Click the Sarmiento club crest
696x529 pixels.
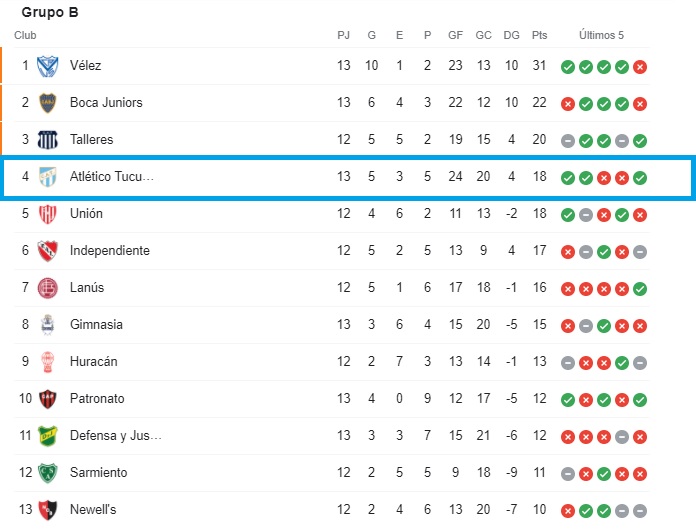point(47,473)
